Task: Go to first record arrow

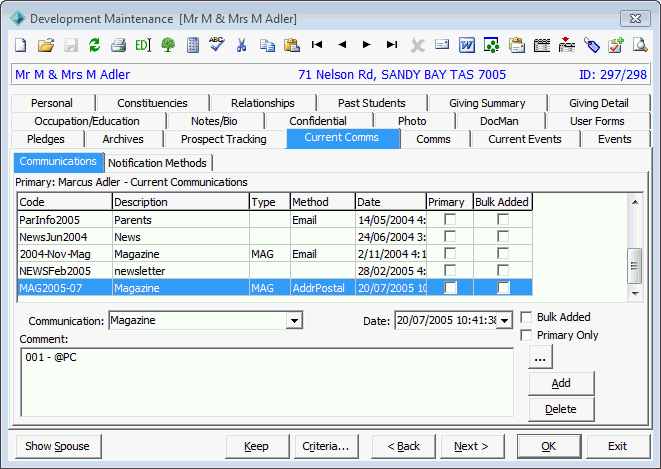Action: (317, 44)
